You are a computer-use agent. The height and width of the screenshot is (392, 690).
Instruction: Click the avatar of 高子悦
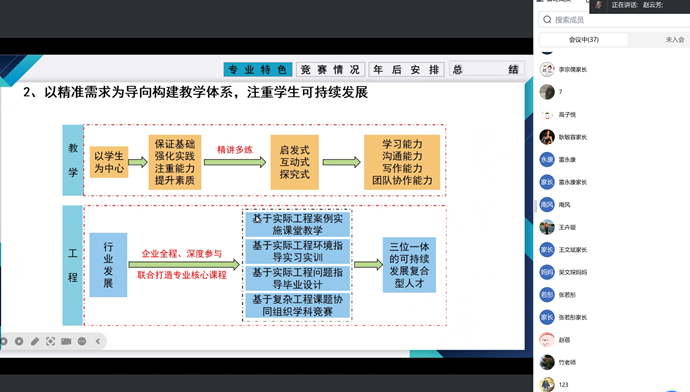(547, 115)
